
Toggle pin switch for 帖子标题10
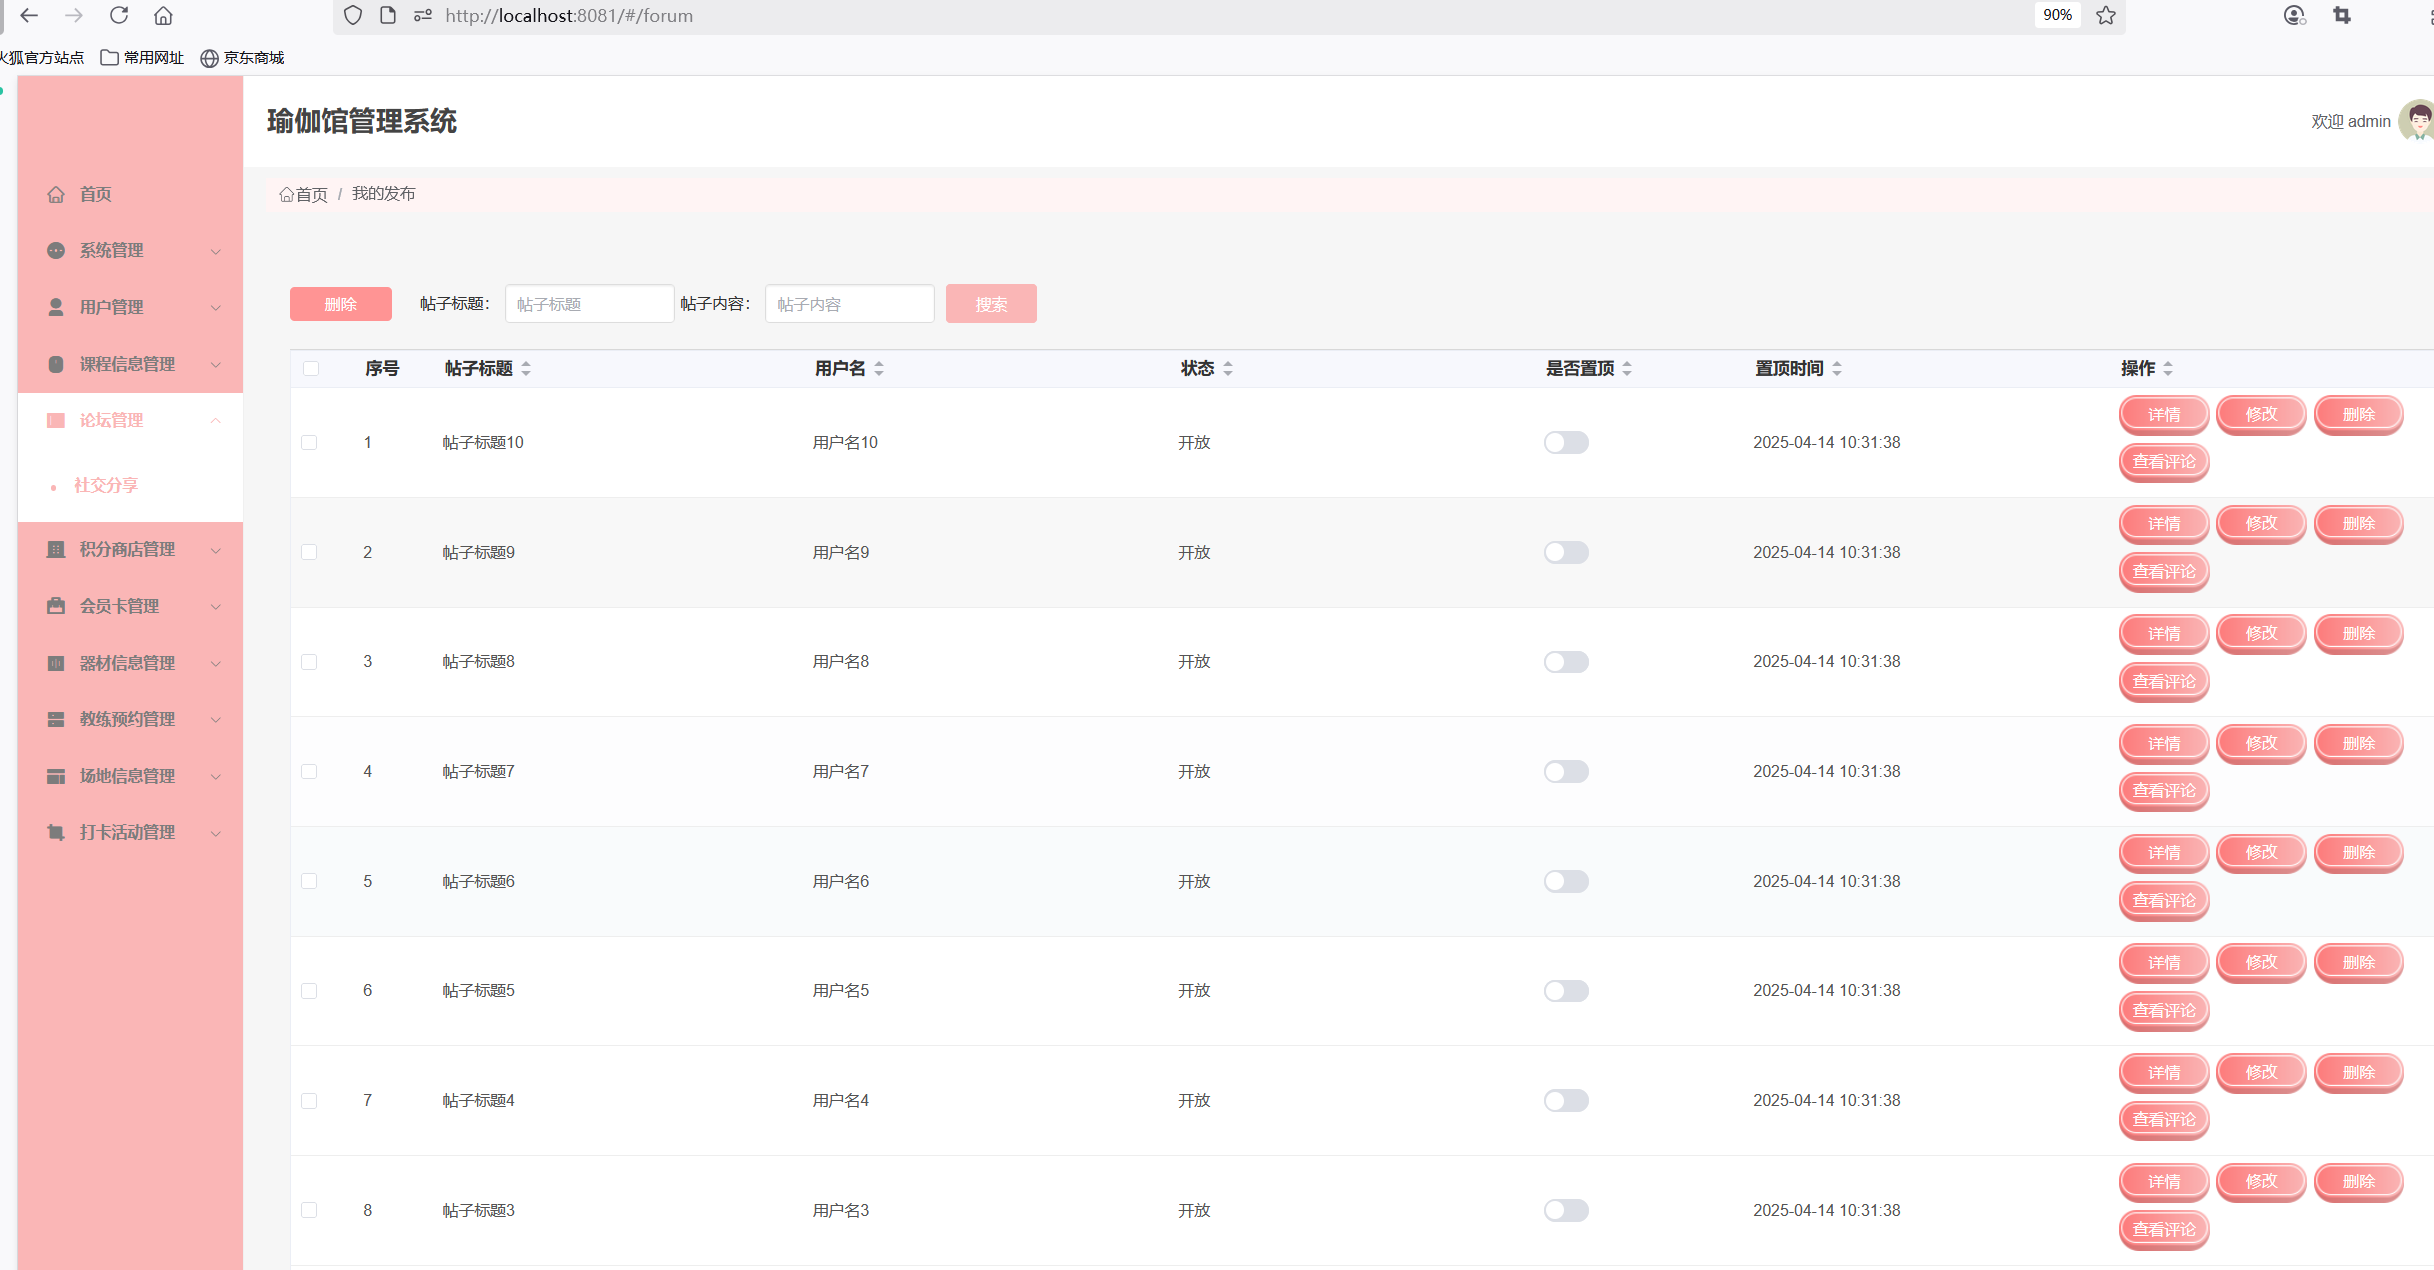click(1565, 442)
